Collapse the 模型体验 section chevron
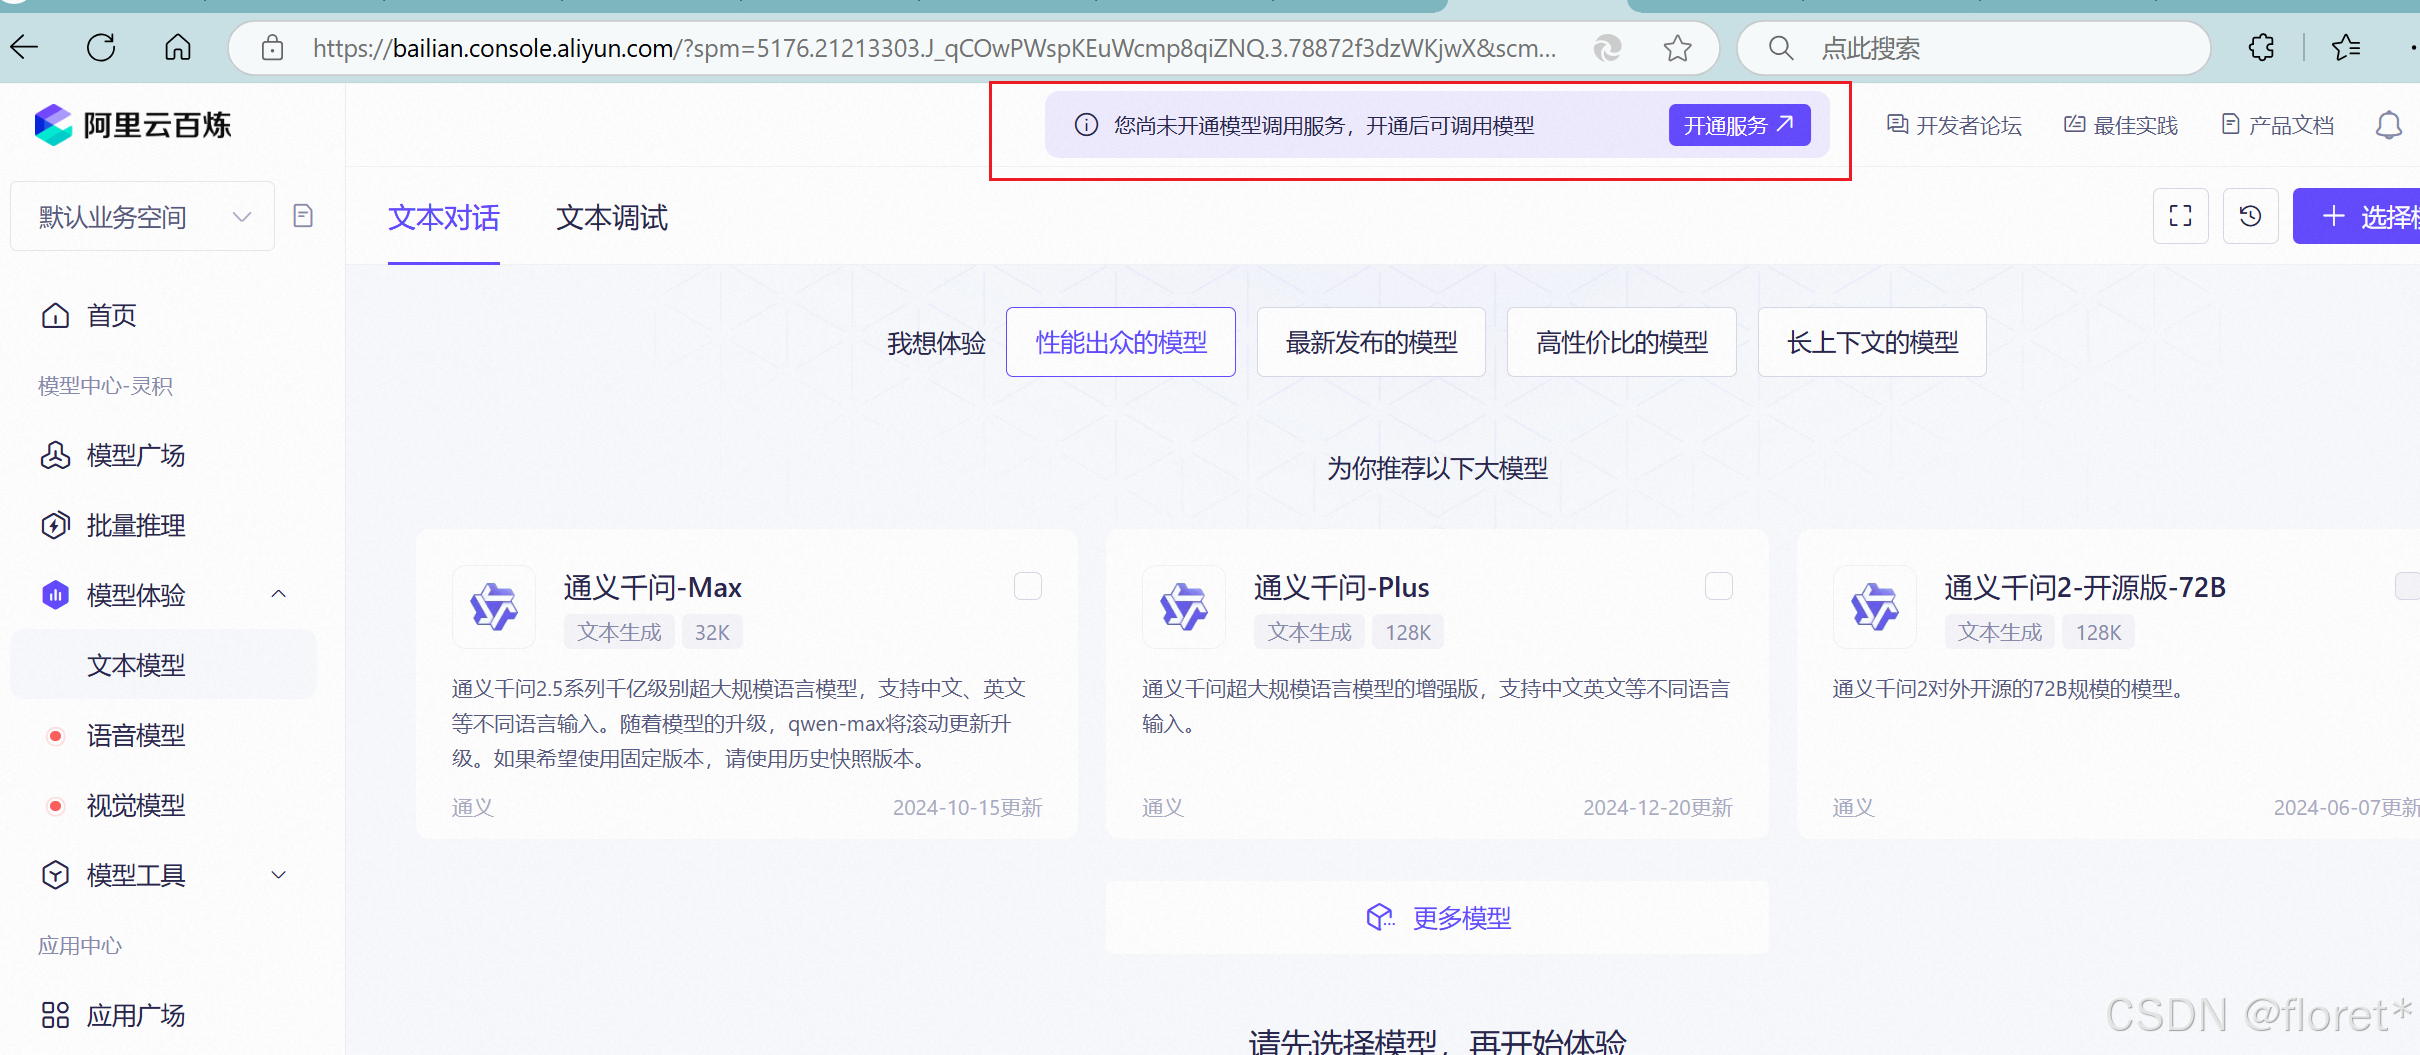 [x=279, y=594]
